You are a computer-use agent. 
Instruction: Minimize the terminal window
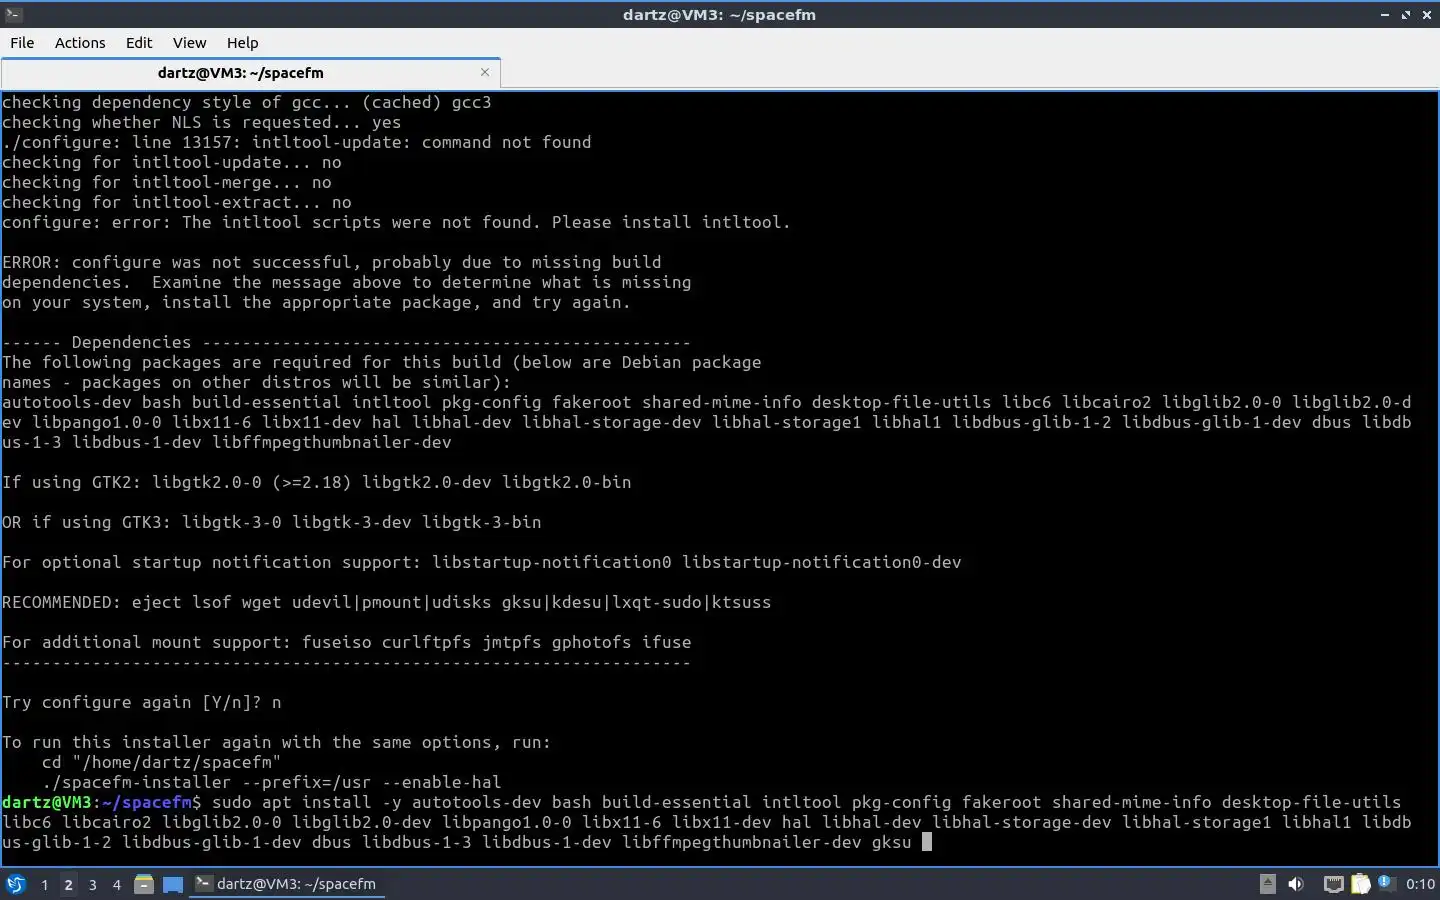point(1385,15)
